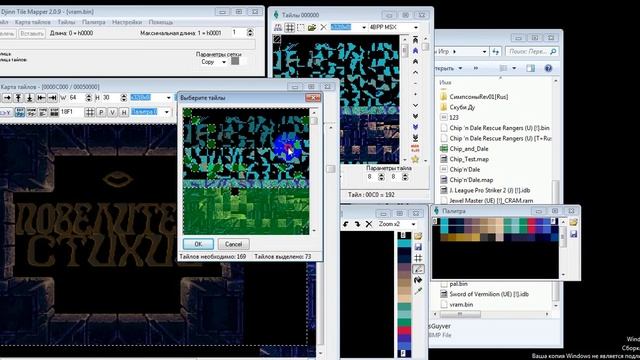Click move-to-right-edge arrow in tile map toolbar
The image size is (640, 360).
[52, 98]
